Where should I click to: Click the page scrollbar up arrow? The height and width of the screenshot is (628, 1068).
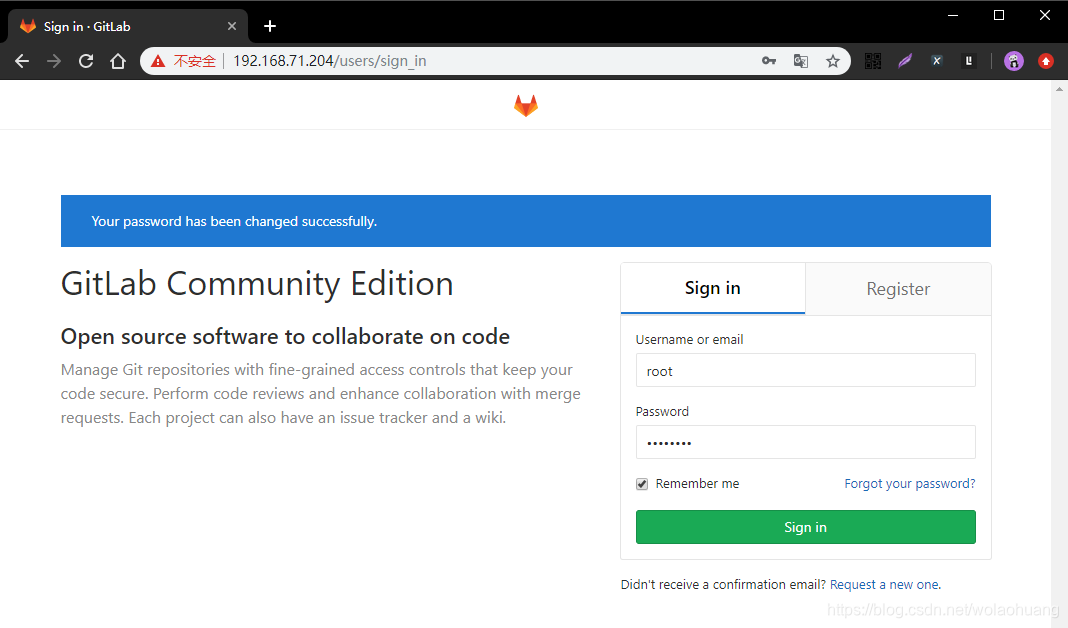pos(1059,89)
